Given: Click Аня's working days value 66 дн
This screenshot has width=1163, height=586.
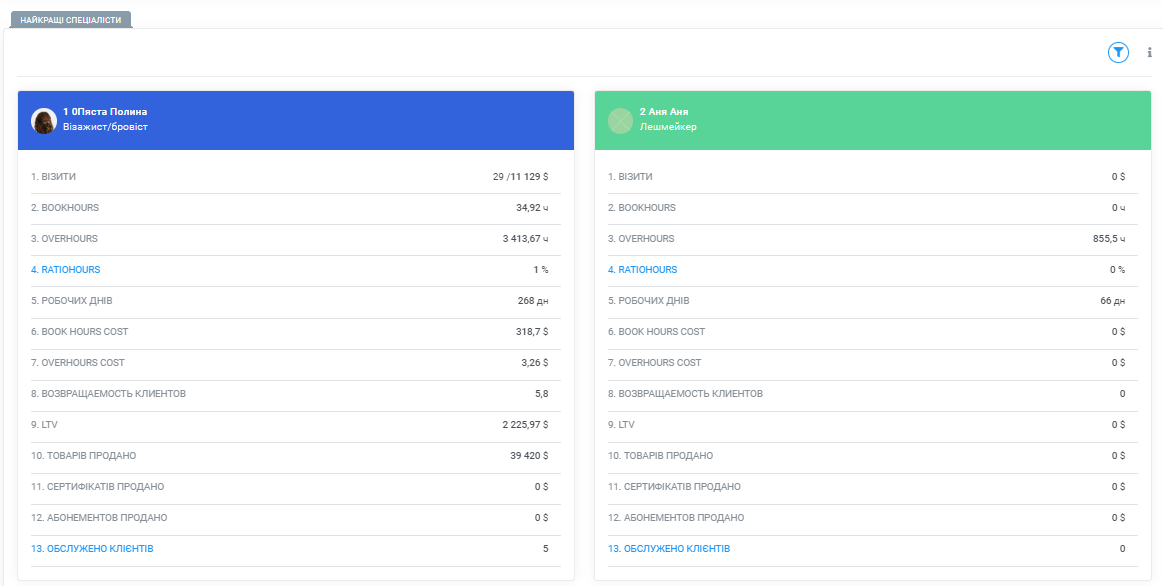Looking at the screenshot, I should click(x=1113, y=301).
